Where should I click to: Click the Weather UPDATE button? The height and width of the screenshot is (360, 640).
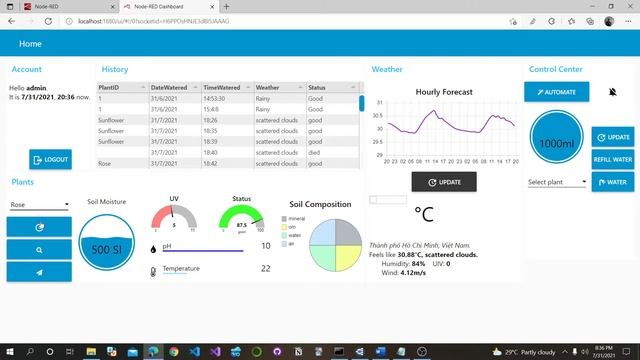coord(444,182)
